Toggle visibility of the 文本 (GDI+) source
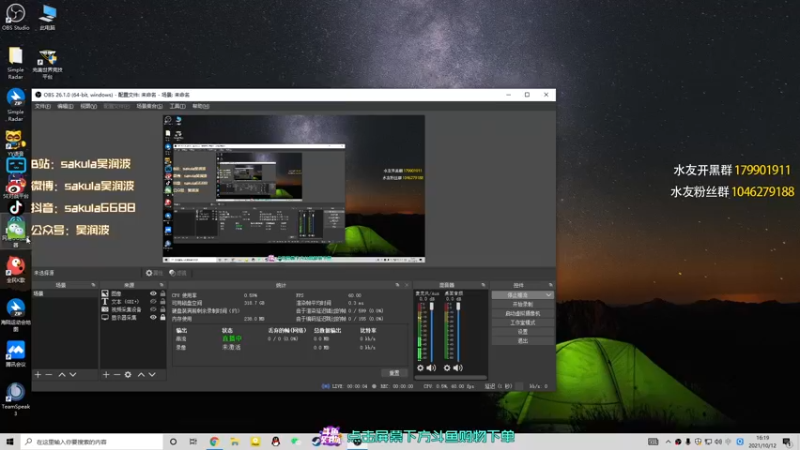This screenshot has height=450, width=800. [153, 302]
